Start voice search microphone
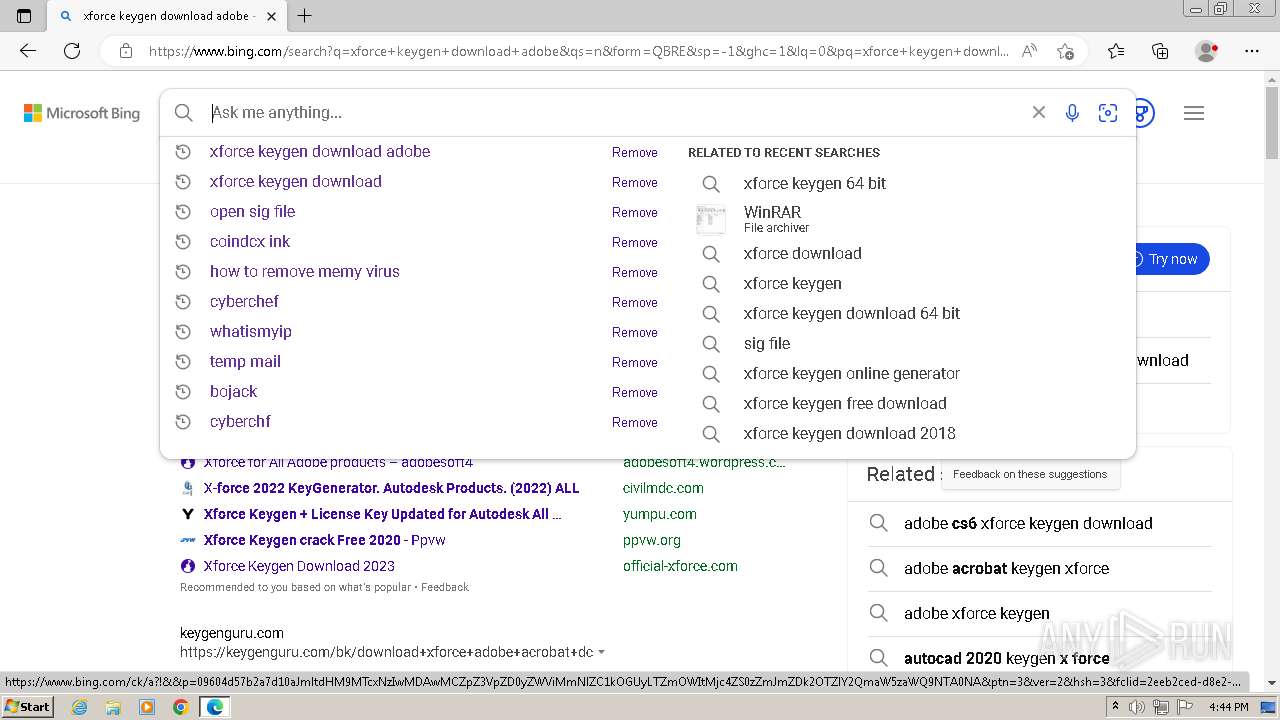The image size is (1280, 720). coord(1072,113)
